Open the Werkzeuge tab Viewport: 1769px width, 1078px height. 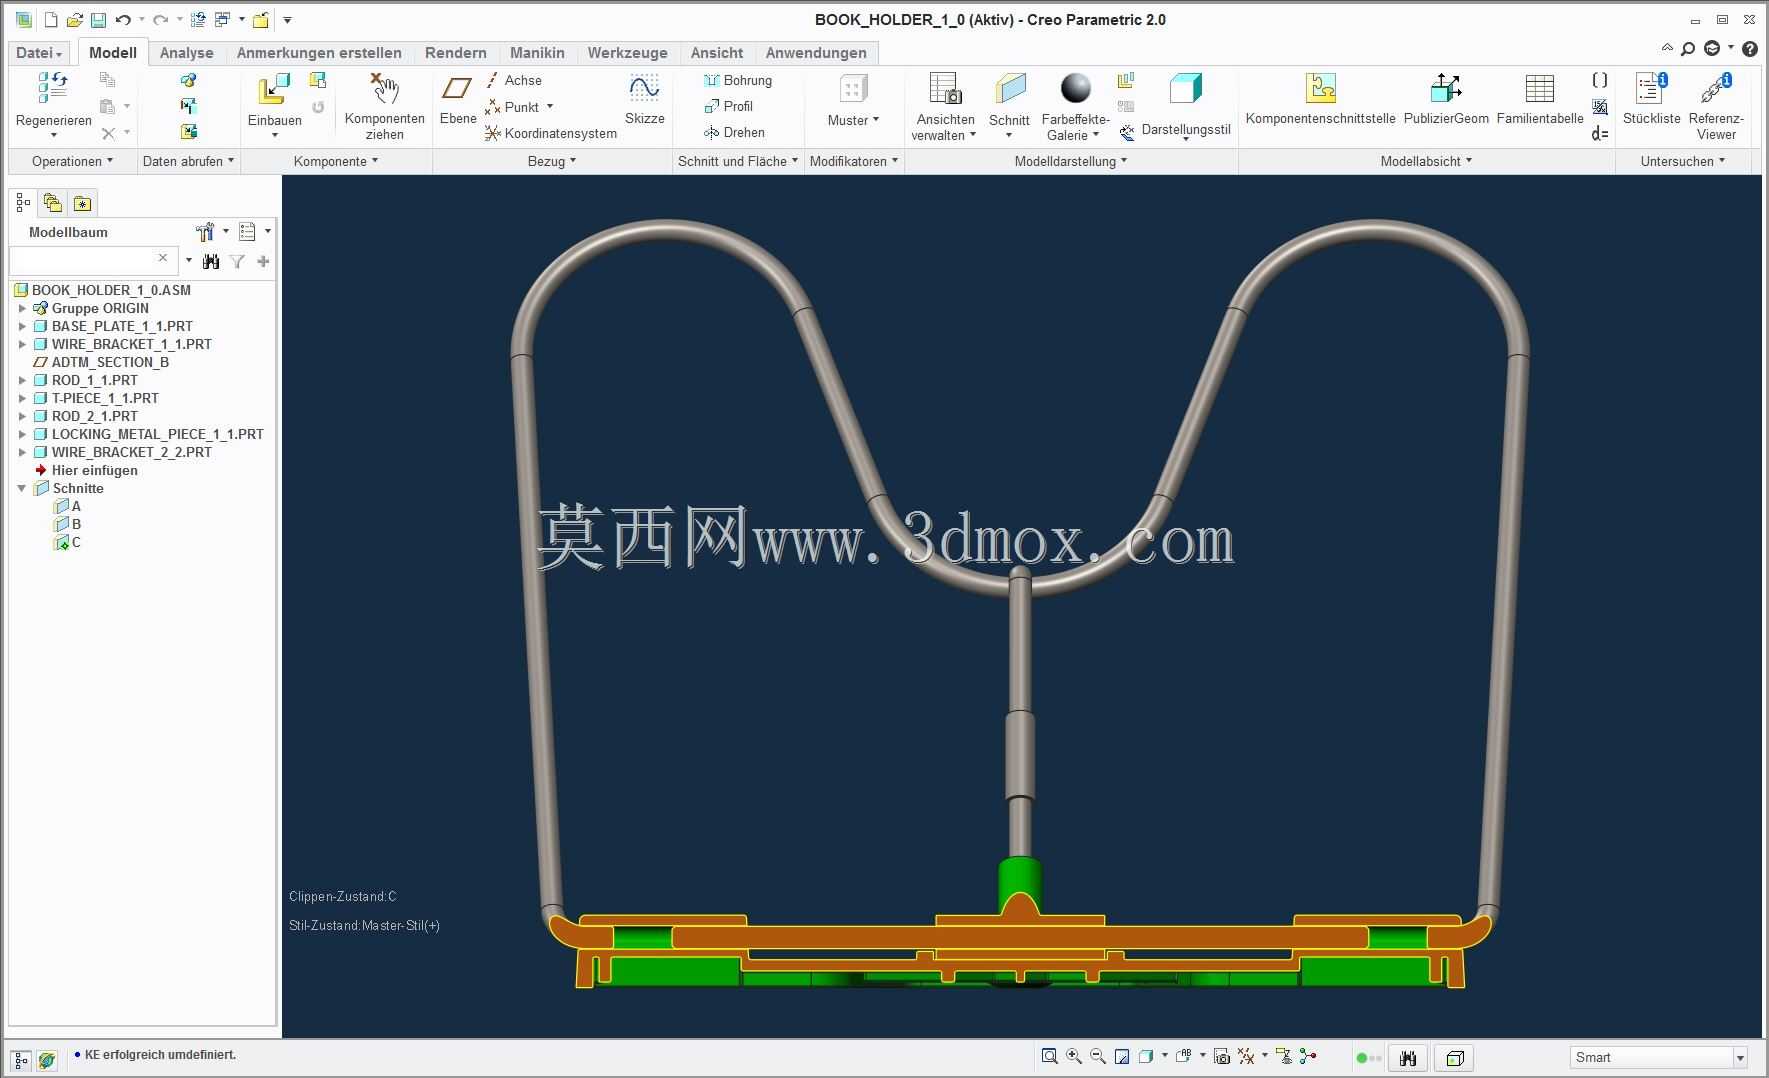click(627, 53)
